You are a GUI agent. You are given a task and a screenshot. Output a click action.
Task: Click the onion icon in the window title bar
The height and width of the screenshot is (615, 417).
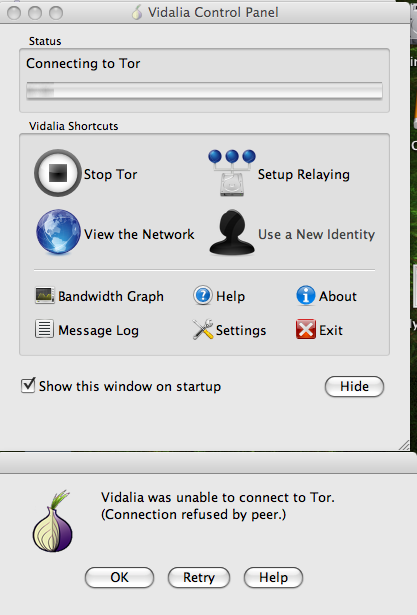137,13
